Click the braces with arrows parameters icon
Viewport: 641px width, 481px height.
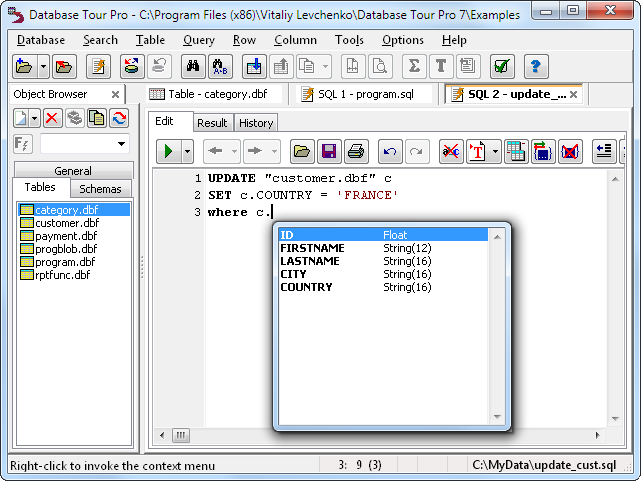click(x=543, y=152)
